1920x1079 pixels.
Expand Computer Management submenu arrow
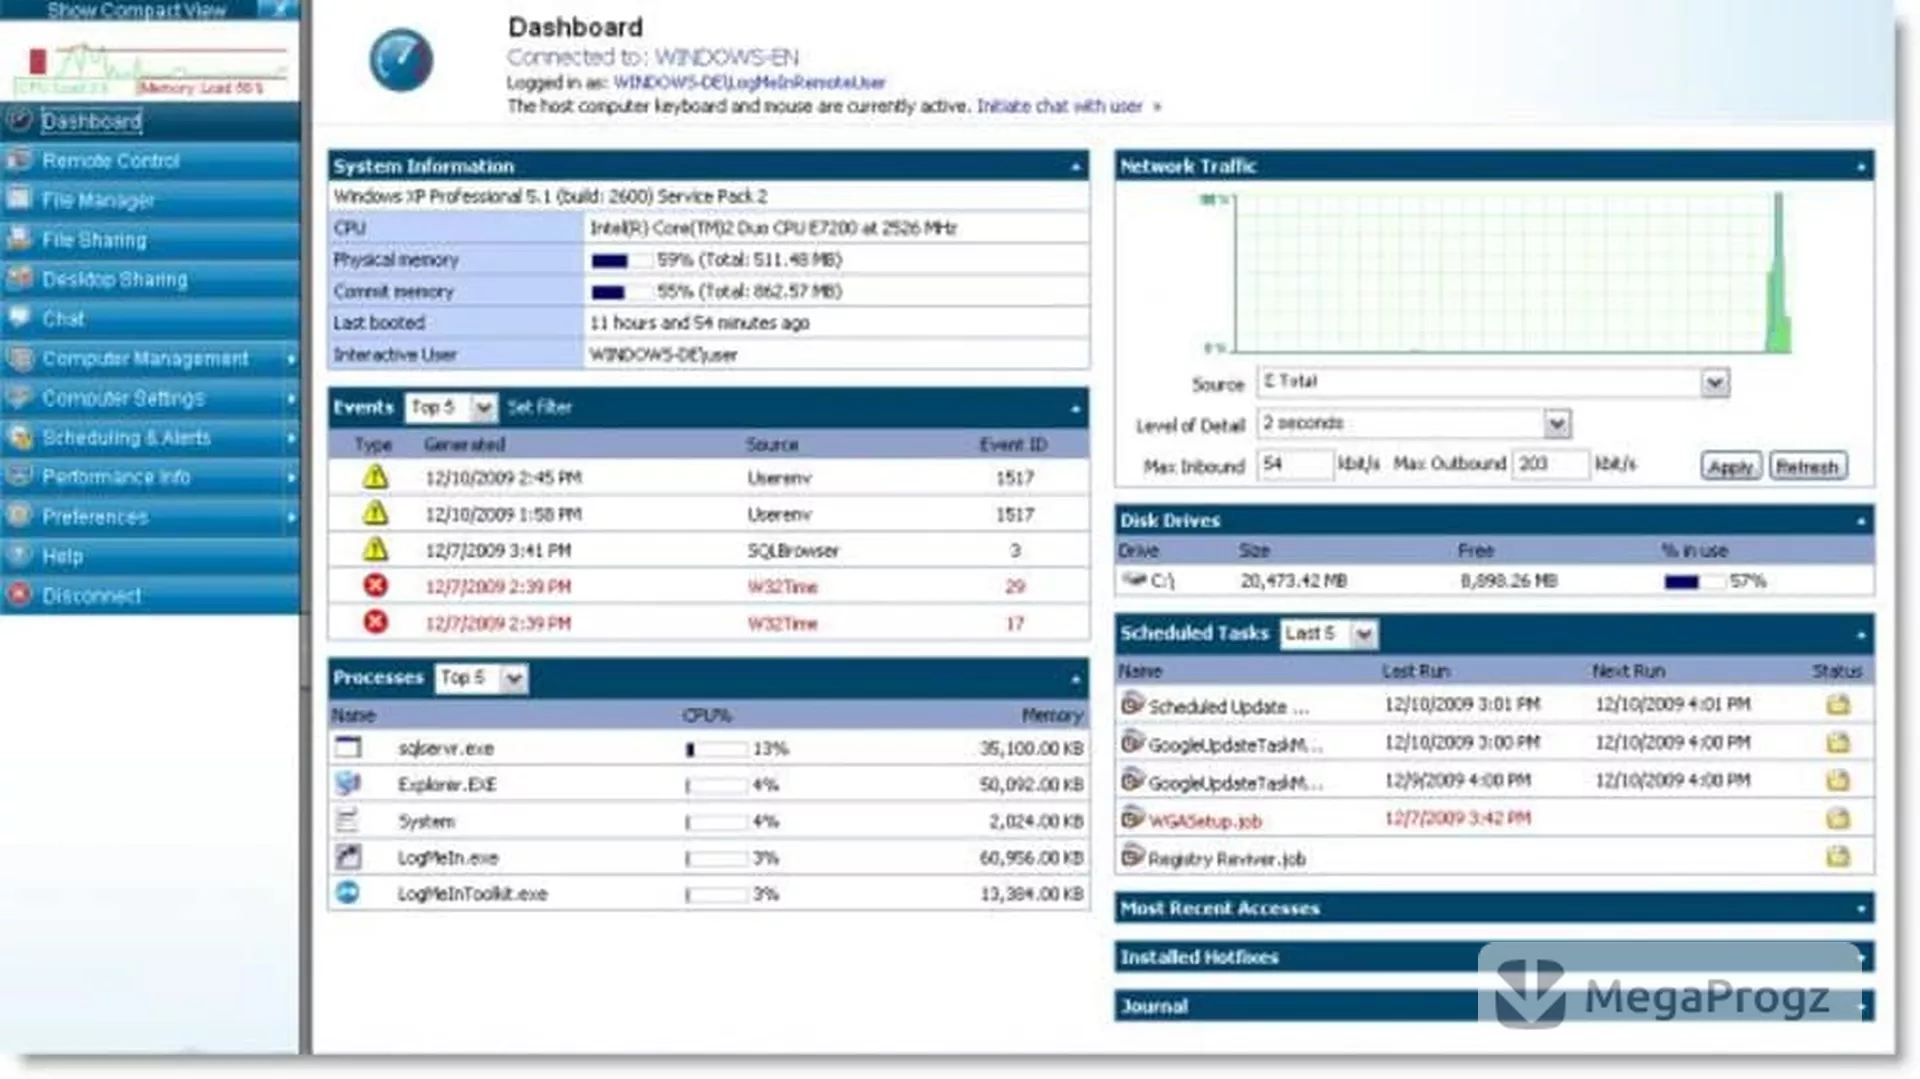pos(291,358)
